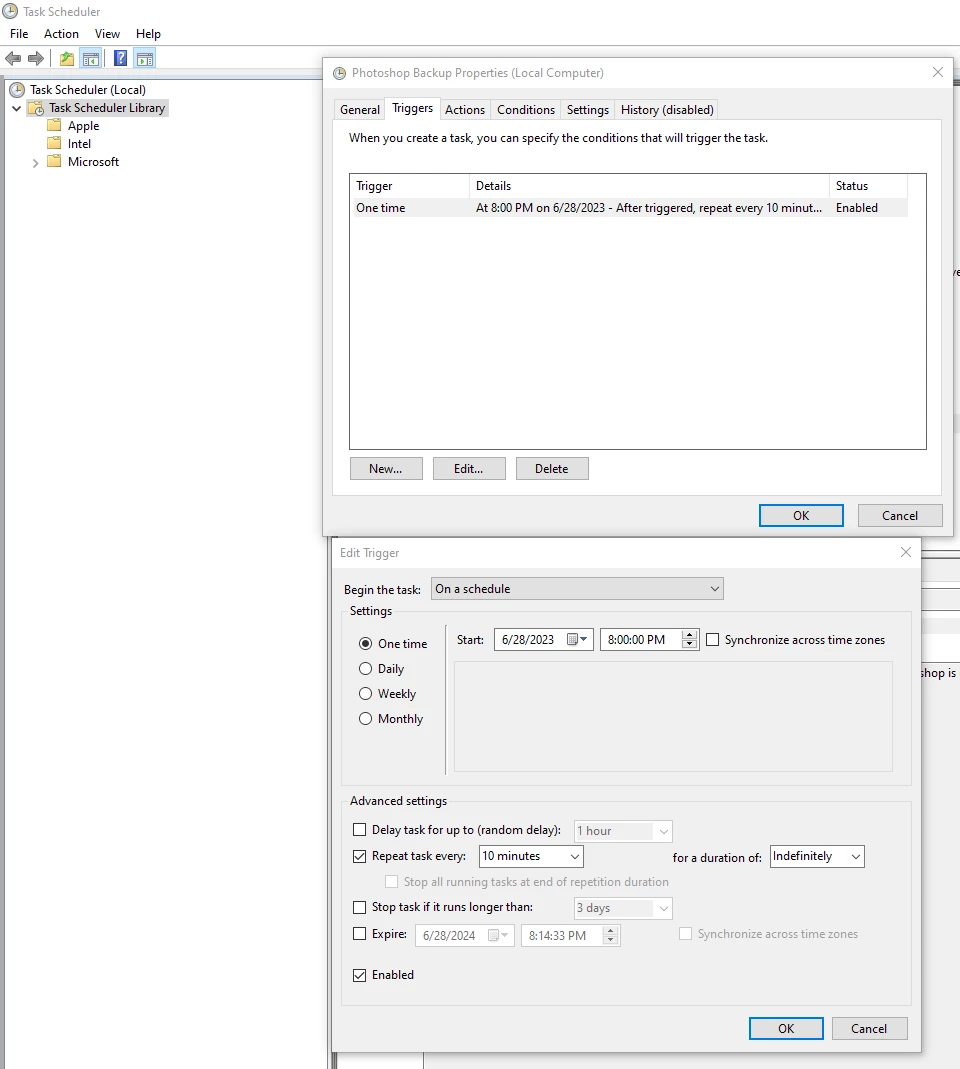Check Synchronize across time zones next to Start
This screenshot has height=1069, width=960.
pyautogui.click(x=712, y=639)
